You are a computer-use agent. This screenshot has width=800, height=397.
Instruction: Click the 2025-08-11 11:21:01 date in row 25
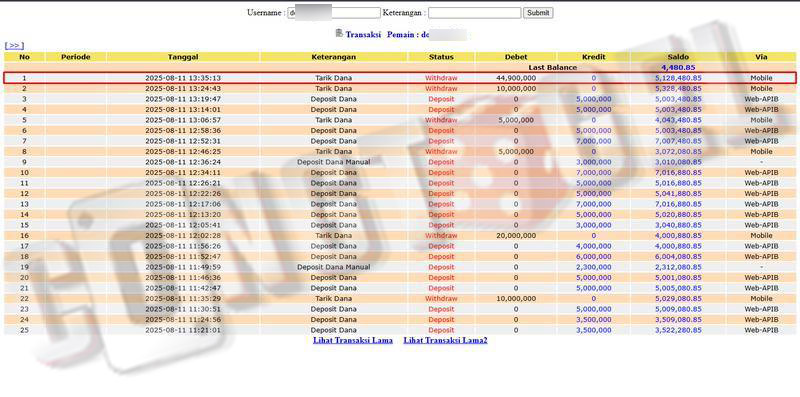(x=183, y=330)
